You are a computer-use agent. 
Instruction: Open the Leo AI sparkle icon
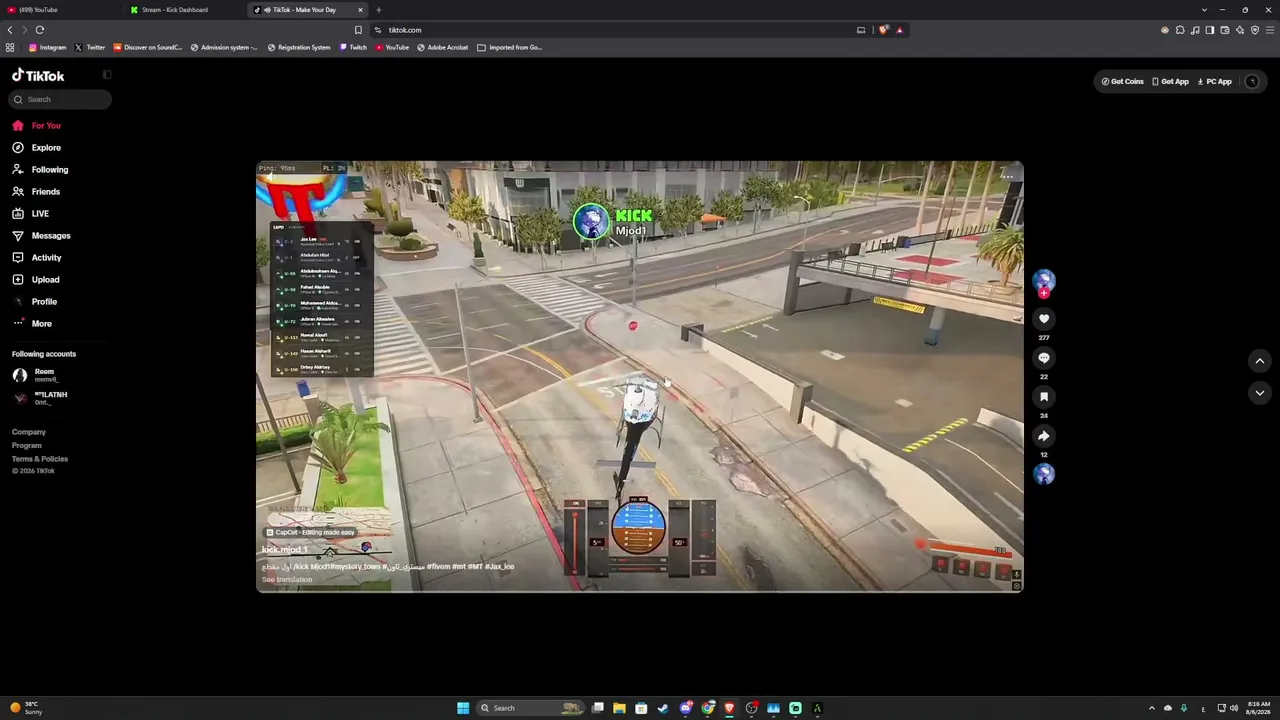point(1240,30)
